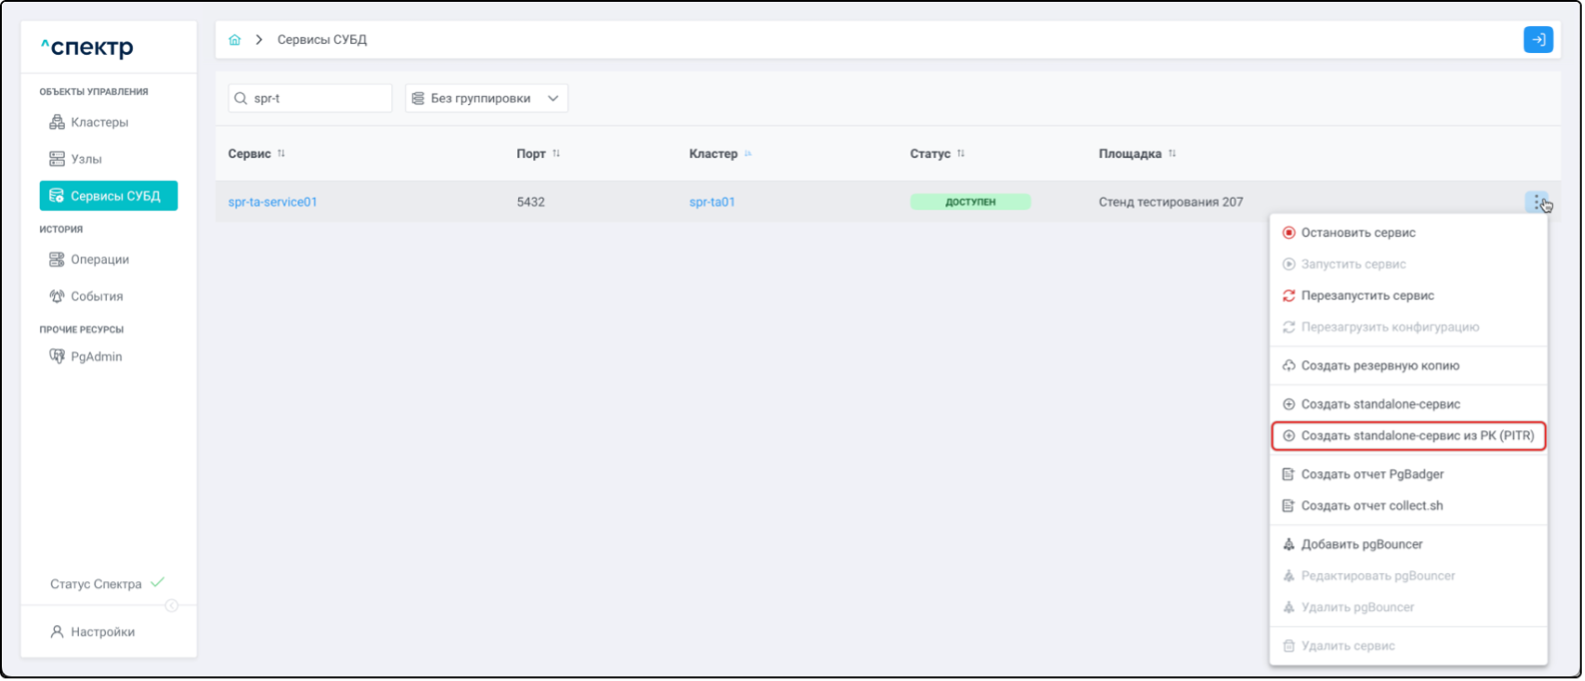This screenshot has width=1585, height=681.
Task: Select Создать отчет PgBadger option
Action: tap(1371, 474)
